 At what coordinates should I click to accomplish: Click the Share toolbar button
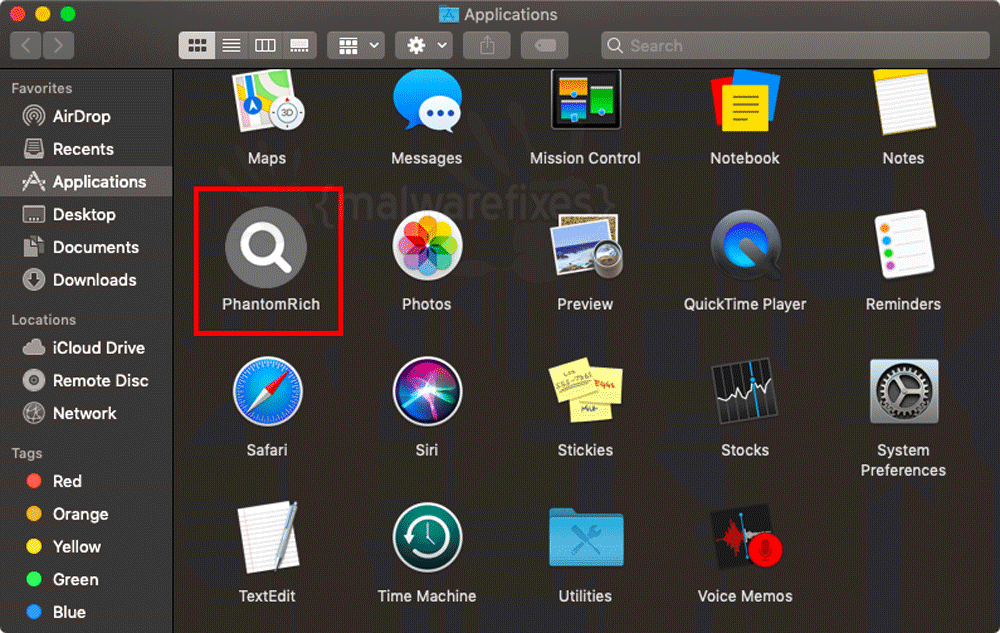coord(487,45)
